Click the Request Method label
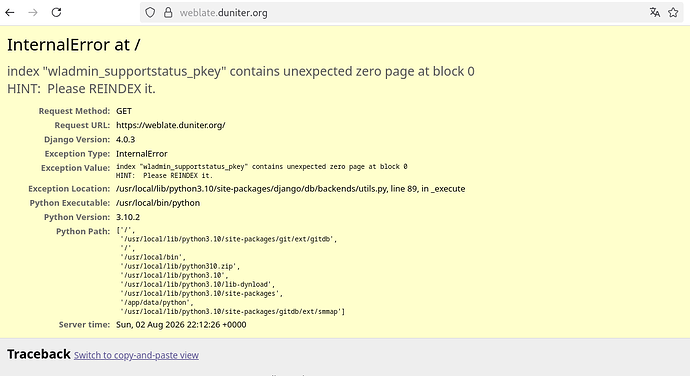Image resolution: width=690 pixels, height=376 pixels. (74, 111)
